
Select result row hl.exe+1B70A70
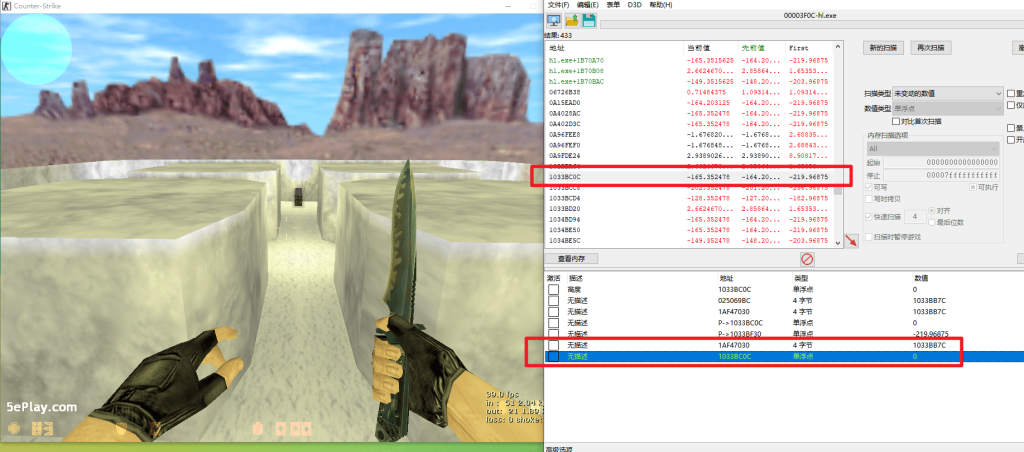(x=690, y=60)
